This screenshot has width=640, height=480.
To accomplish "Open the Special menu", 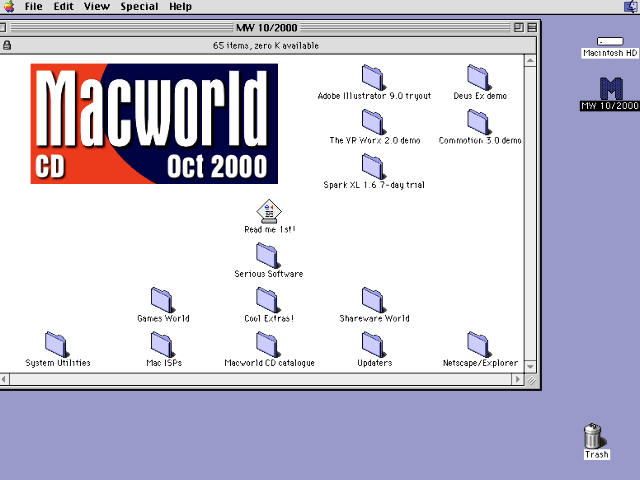I will click(139, 7).
